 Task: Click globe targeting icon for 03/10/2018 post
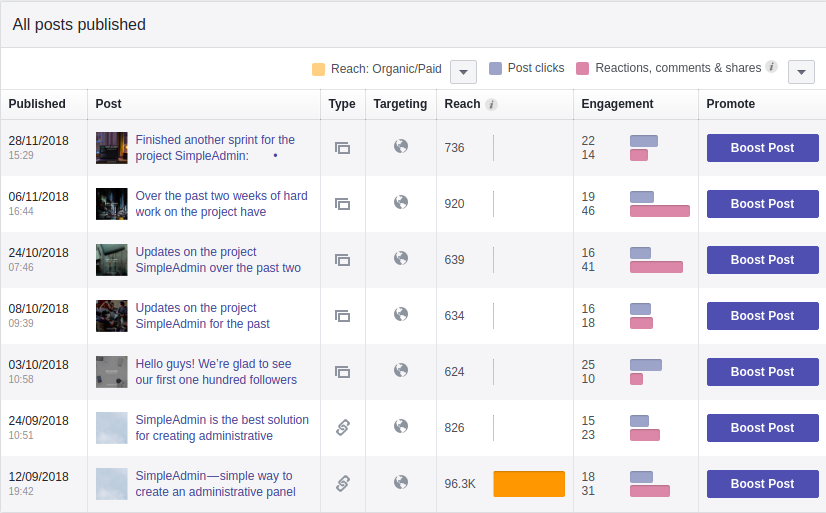click(401, 371)
